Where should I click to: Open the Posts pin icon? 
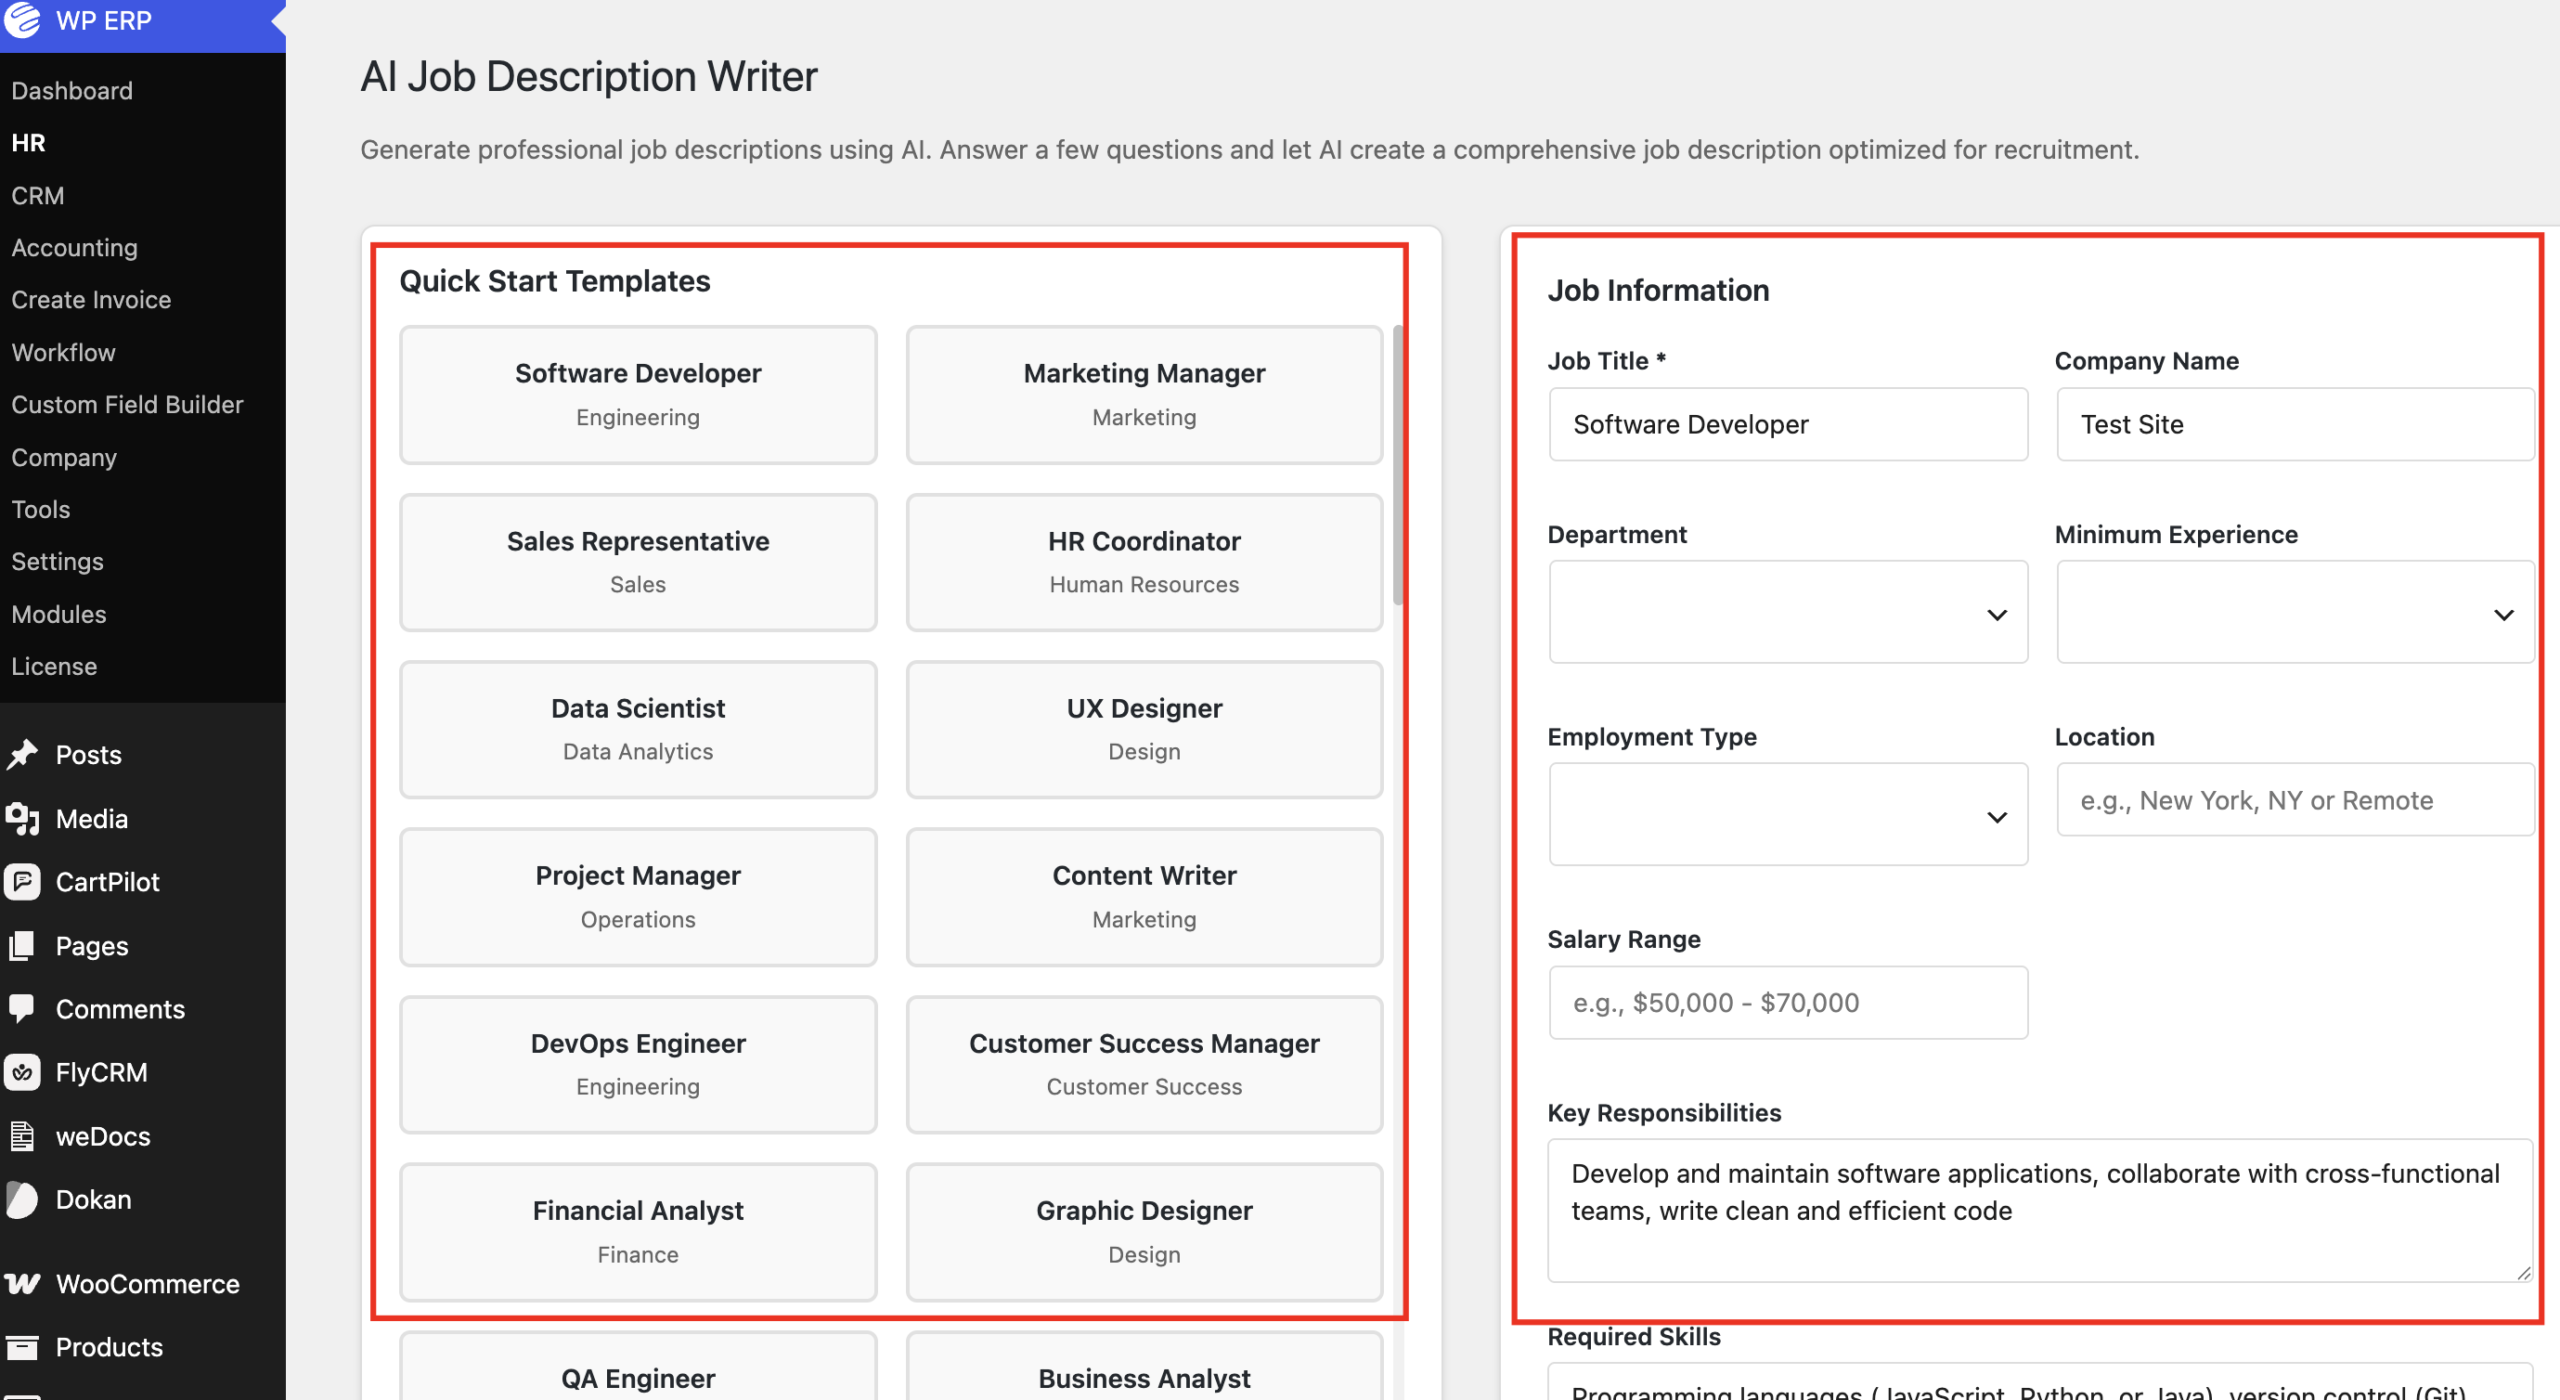(22, 755)
